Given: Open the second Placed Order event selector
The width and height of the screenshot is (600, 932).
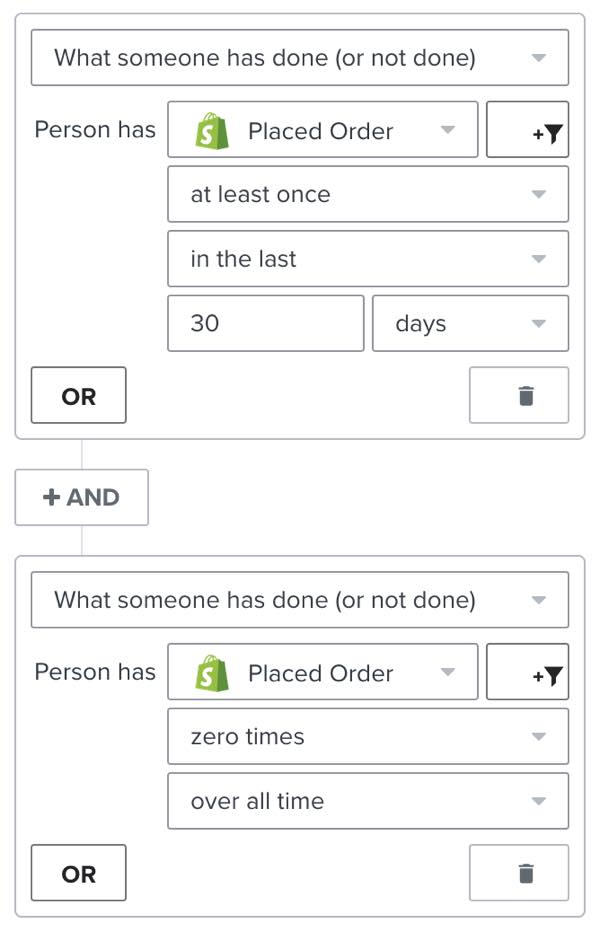Looking at the screenshot, I should pyautogui.click(x=320, y=672).
